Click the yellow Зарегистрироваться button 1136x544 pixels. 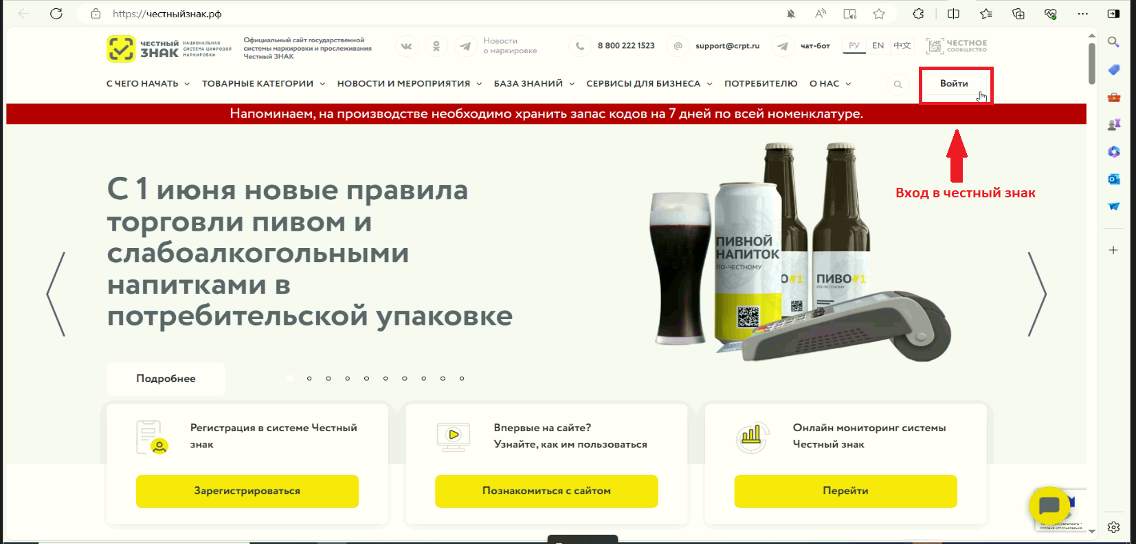coord(247,491)
